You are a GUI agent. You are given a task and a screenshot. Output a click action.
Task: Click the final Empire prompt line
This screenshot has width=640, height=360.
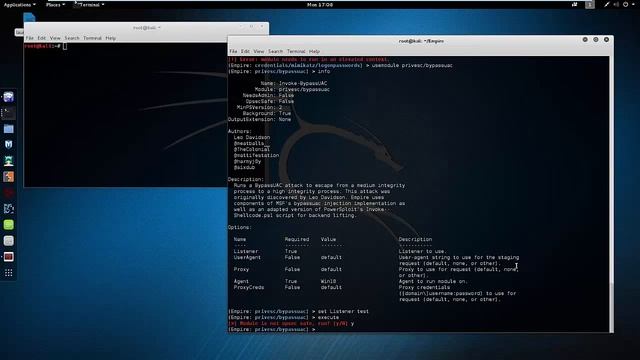(272, 329)
